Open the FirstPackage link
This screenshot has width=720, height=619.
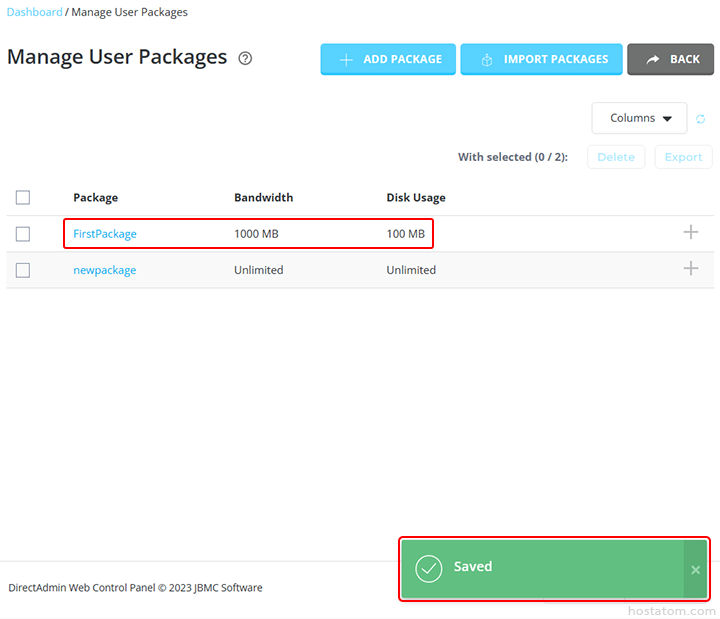point(105,234)
